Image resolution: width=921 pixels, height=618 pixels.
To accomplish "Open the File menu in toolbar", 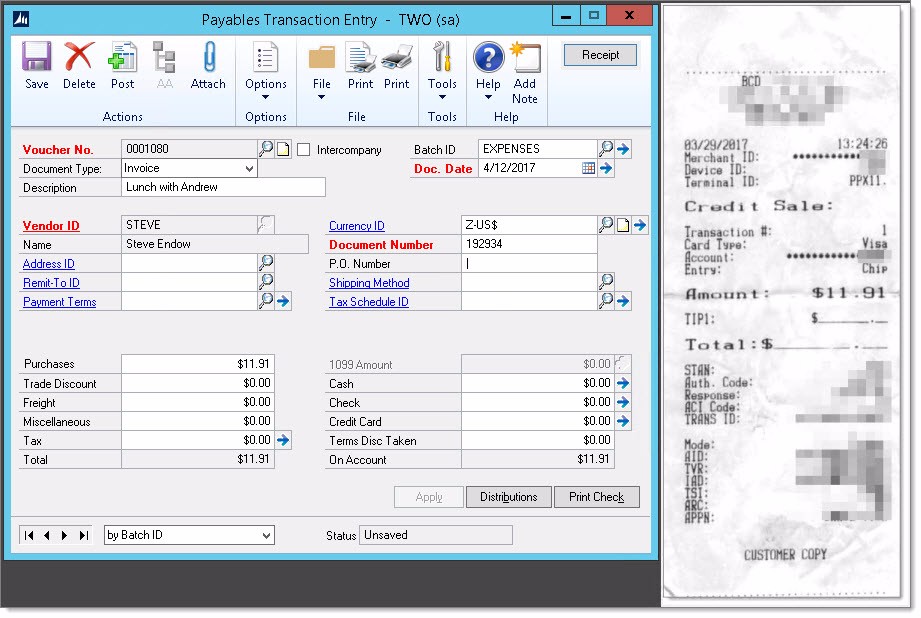I will tap(322, 72).
